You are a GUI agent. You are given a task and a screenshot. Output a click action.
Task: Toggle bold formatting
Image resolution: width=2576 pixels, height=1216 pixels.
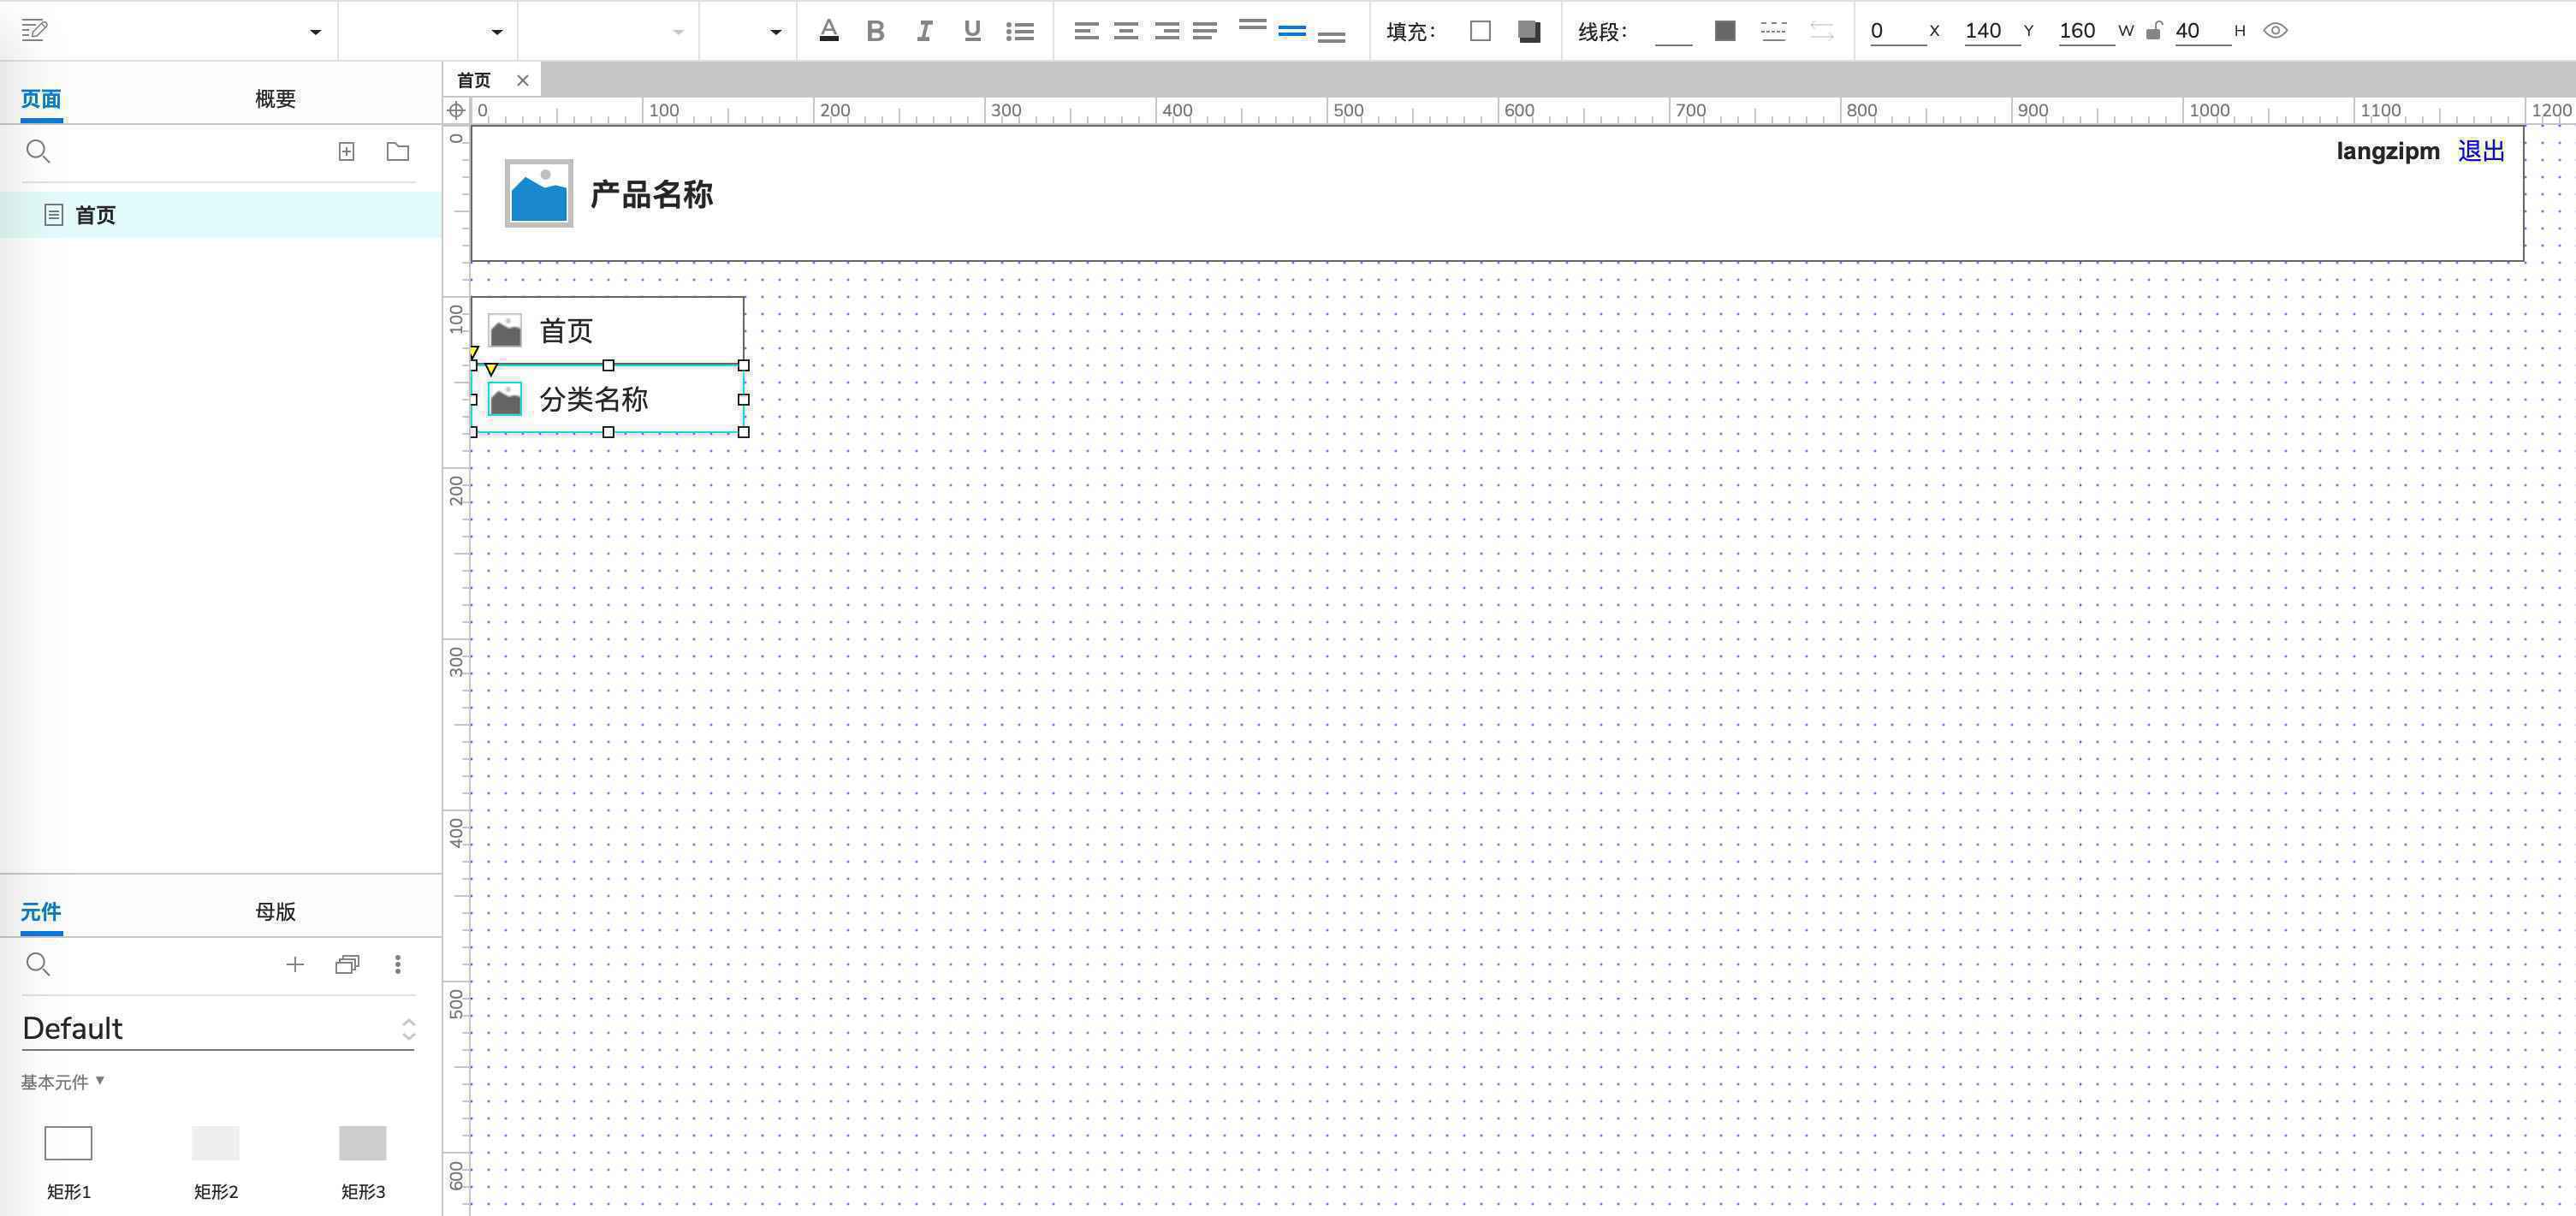point(875,31)
